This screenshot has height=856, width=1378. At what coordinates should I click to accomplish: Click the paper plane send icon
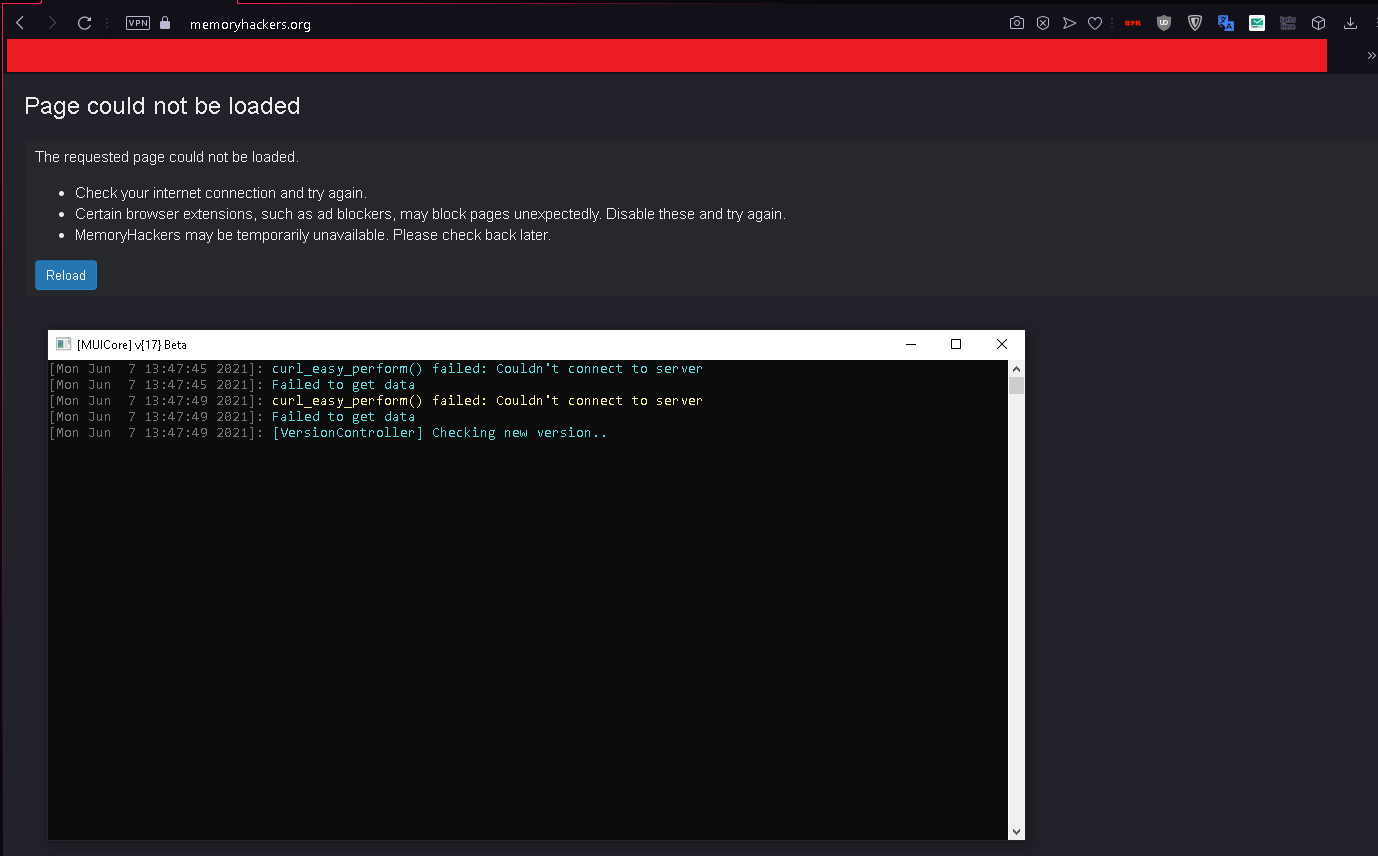point(1069,23)
